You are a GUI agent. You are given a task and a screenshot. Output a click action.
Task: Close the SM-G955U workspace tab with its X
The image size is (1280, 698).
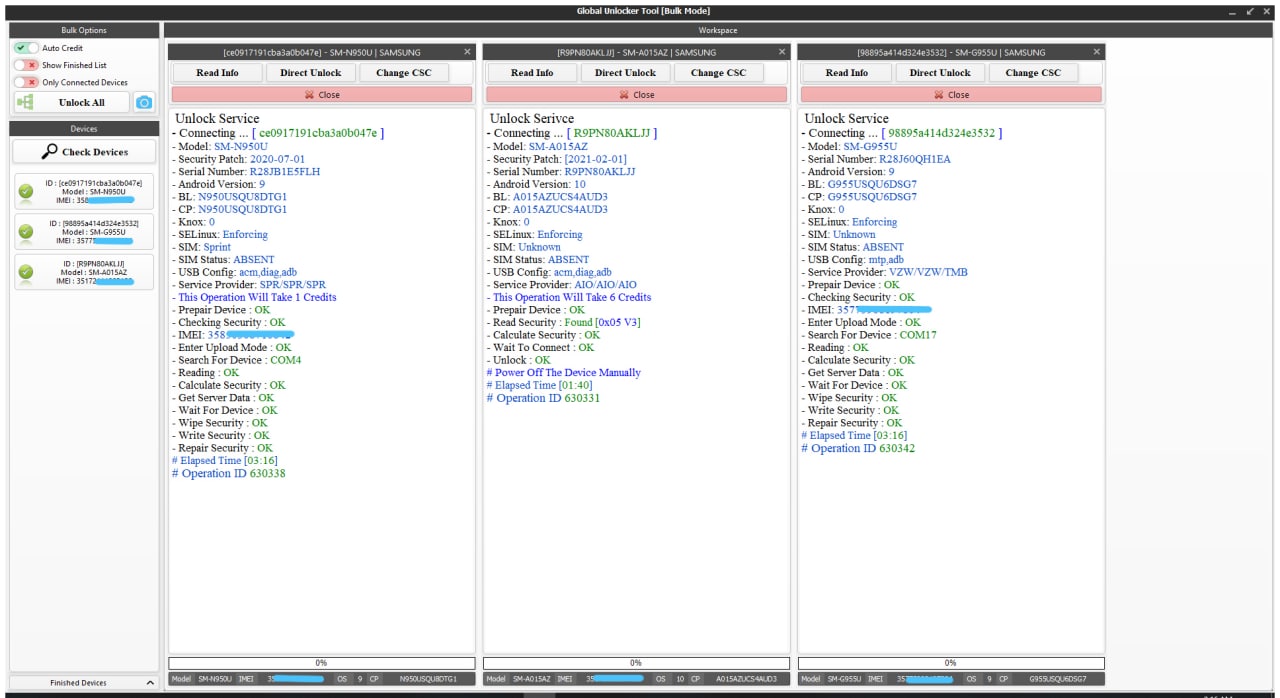point(1097,52)
